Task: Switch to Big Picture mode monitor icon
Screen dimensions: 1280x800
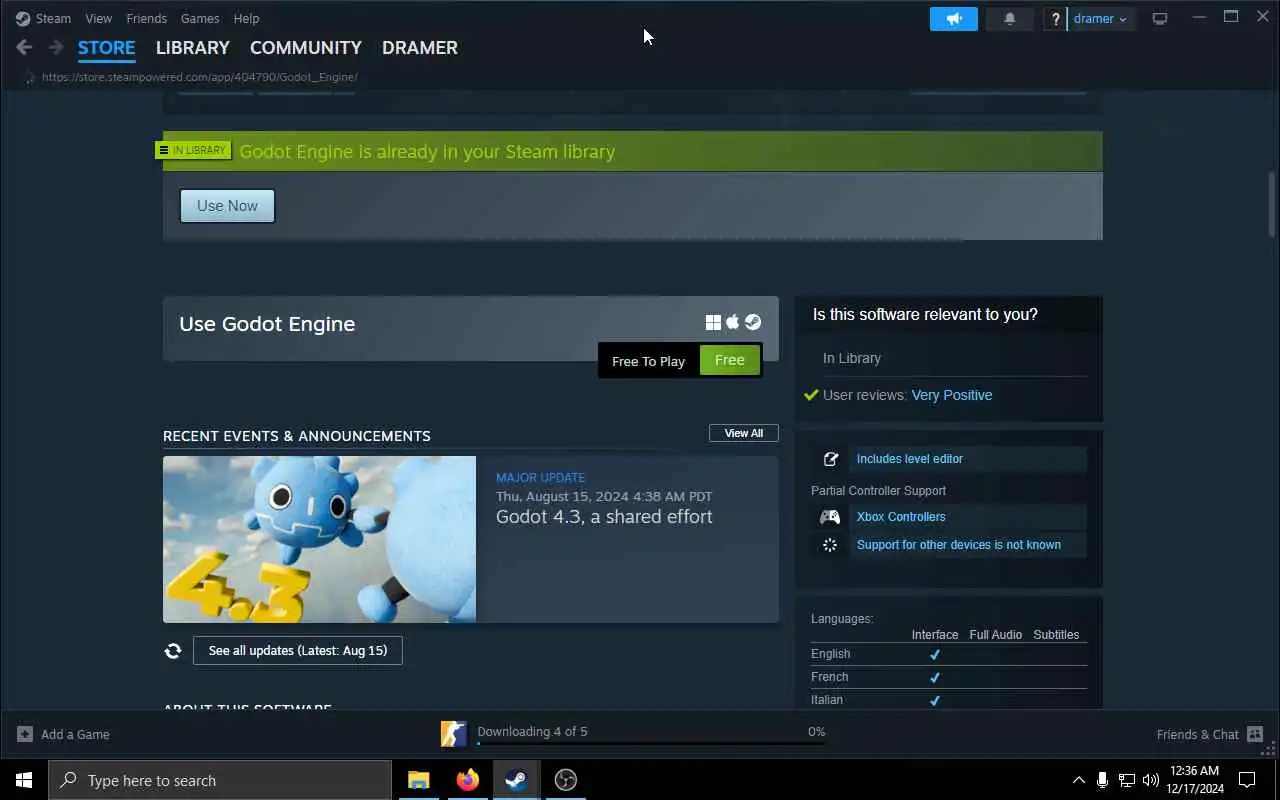Action: [1160, 19]
